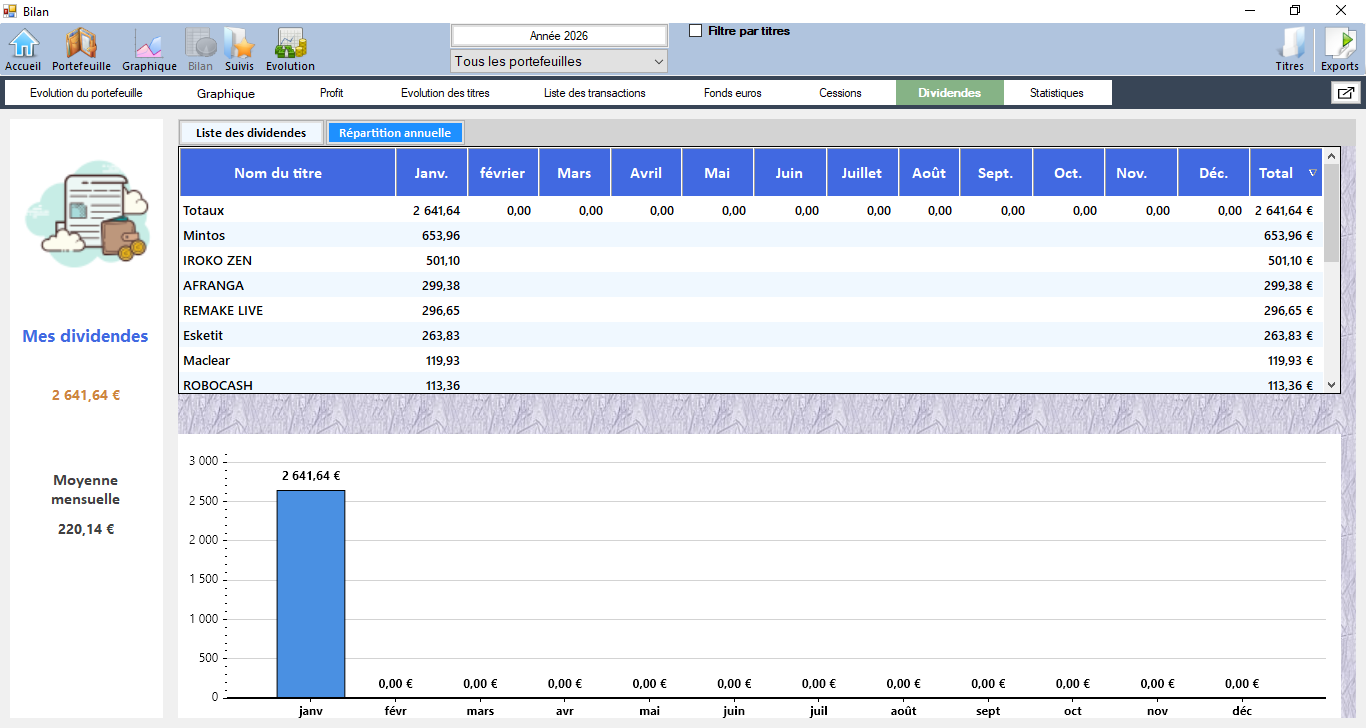Screen dimensions: 1366x728
Task: Sort by the Total column arrow
Action: (x=1312, y=173)
